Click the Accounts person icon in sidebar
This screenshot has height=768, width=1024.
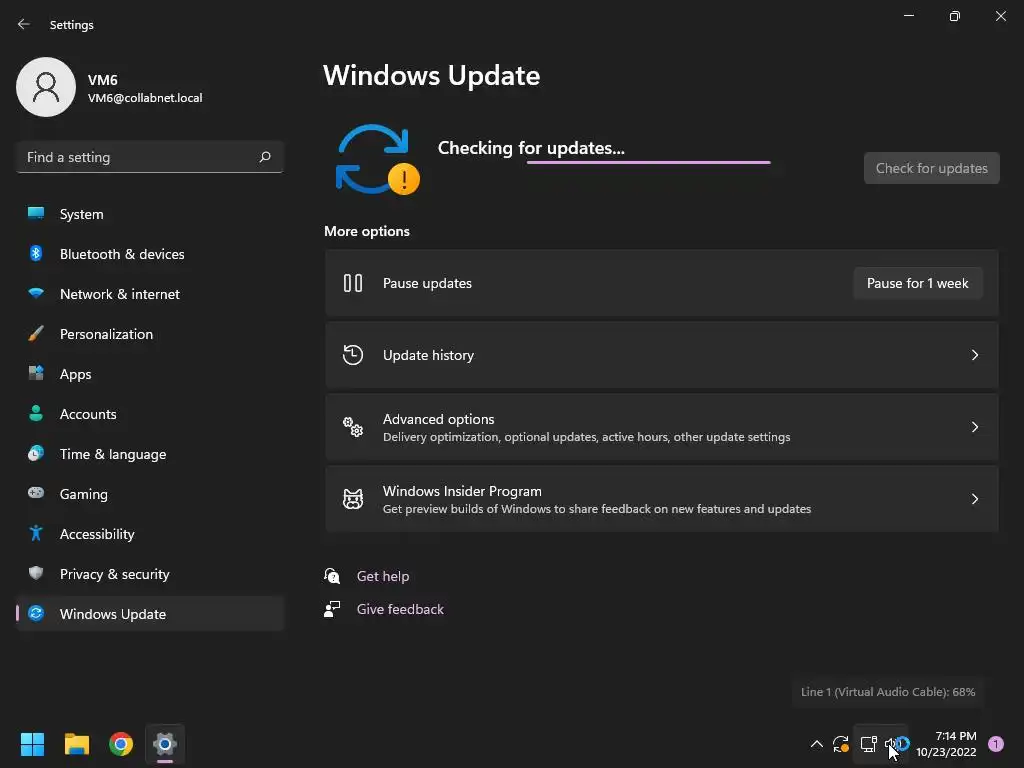36,413
